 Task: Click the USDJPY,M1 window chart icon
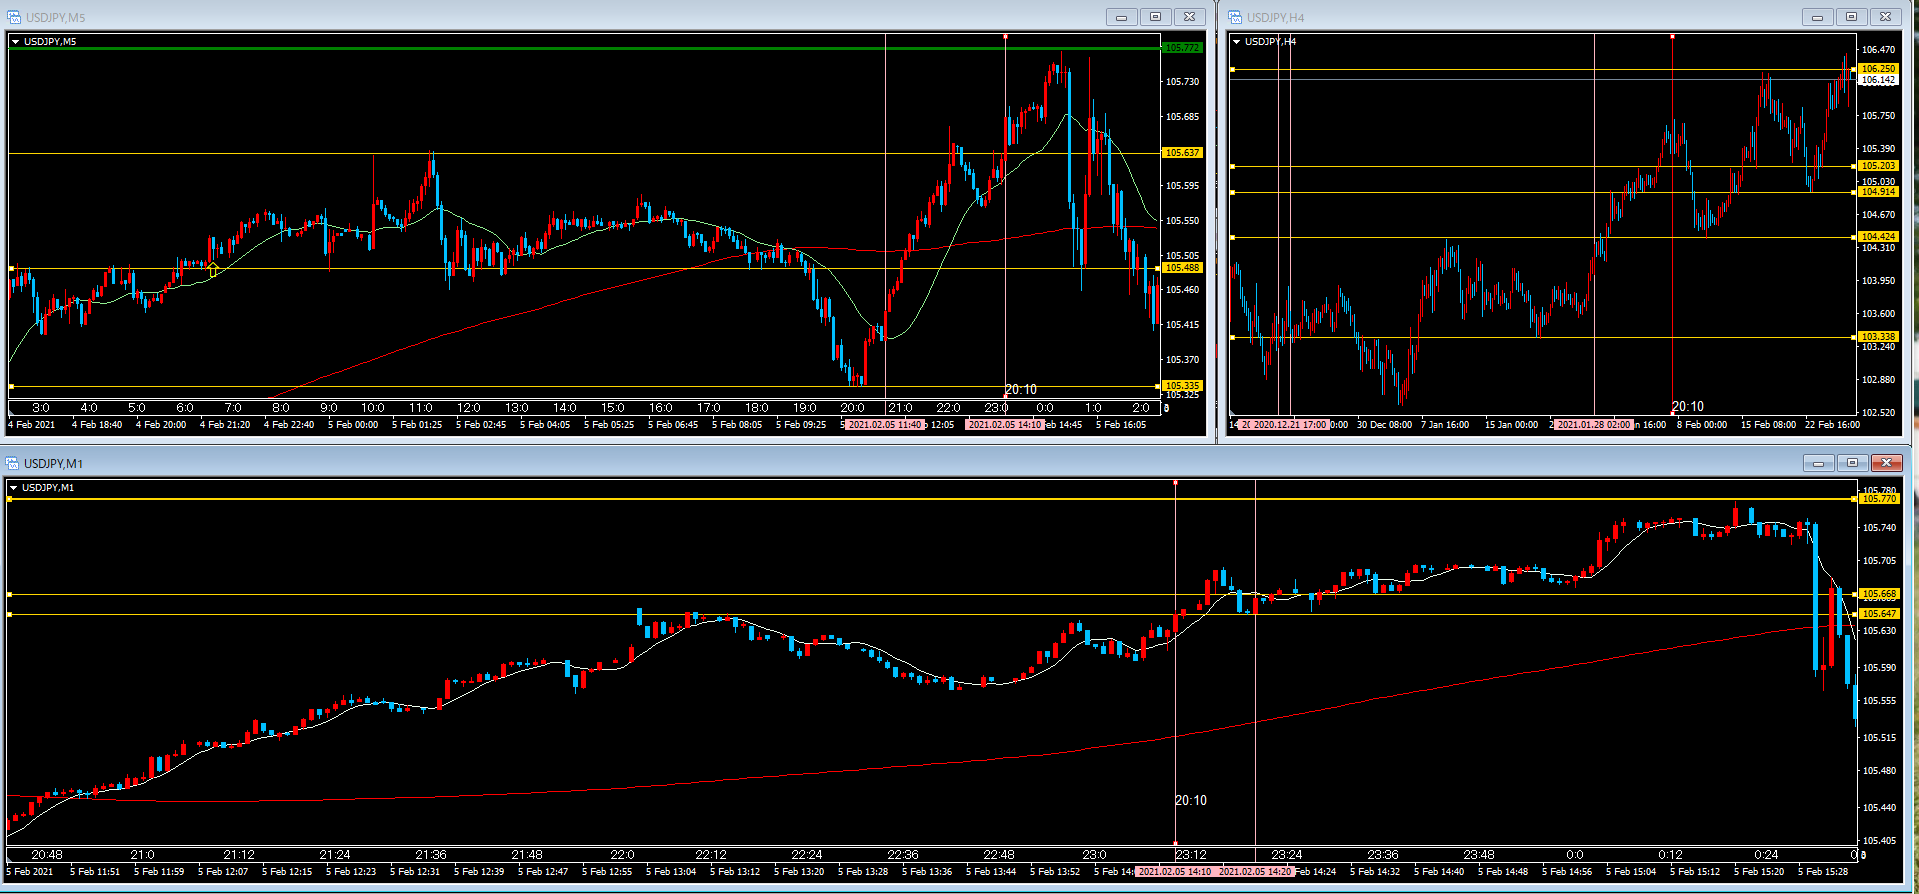(13, 463)
